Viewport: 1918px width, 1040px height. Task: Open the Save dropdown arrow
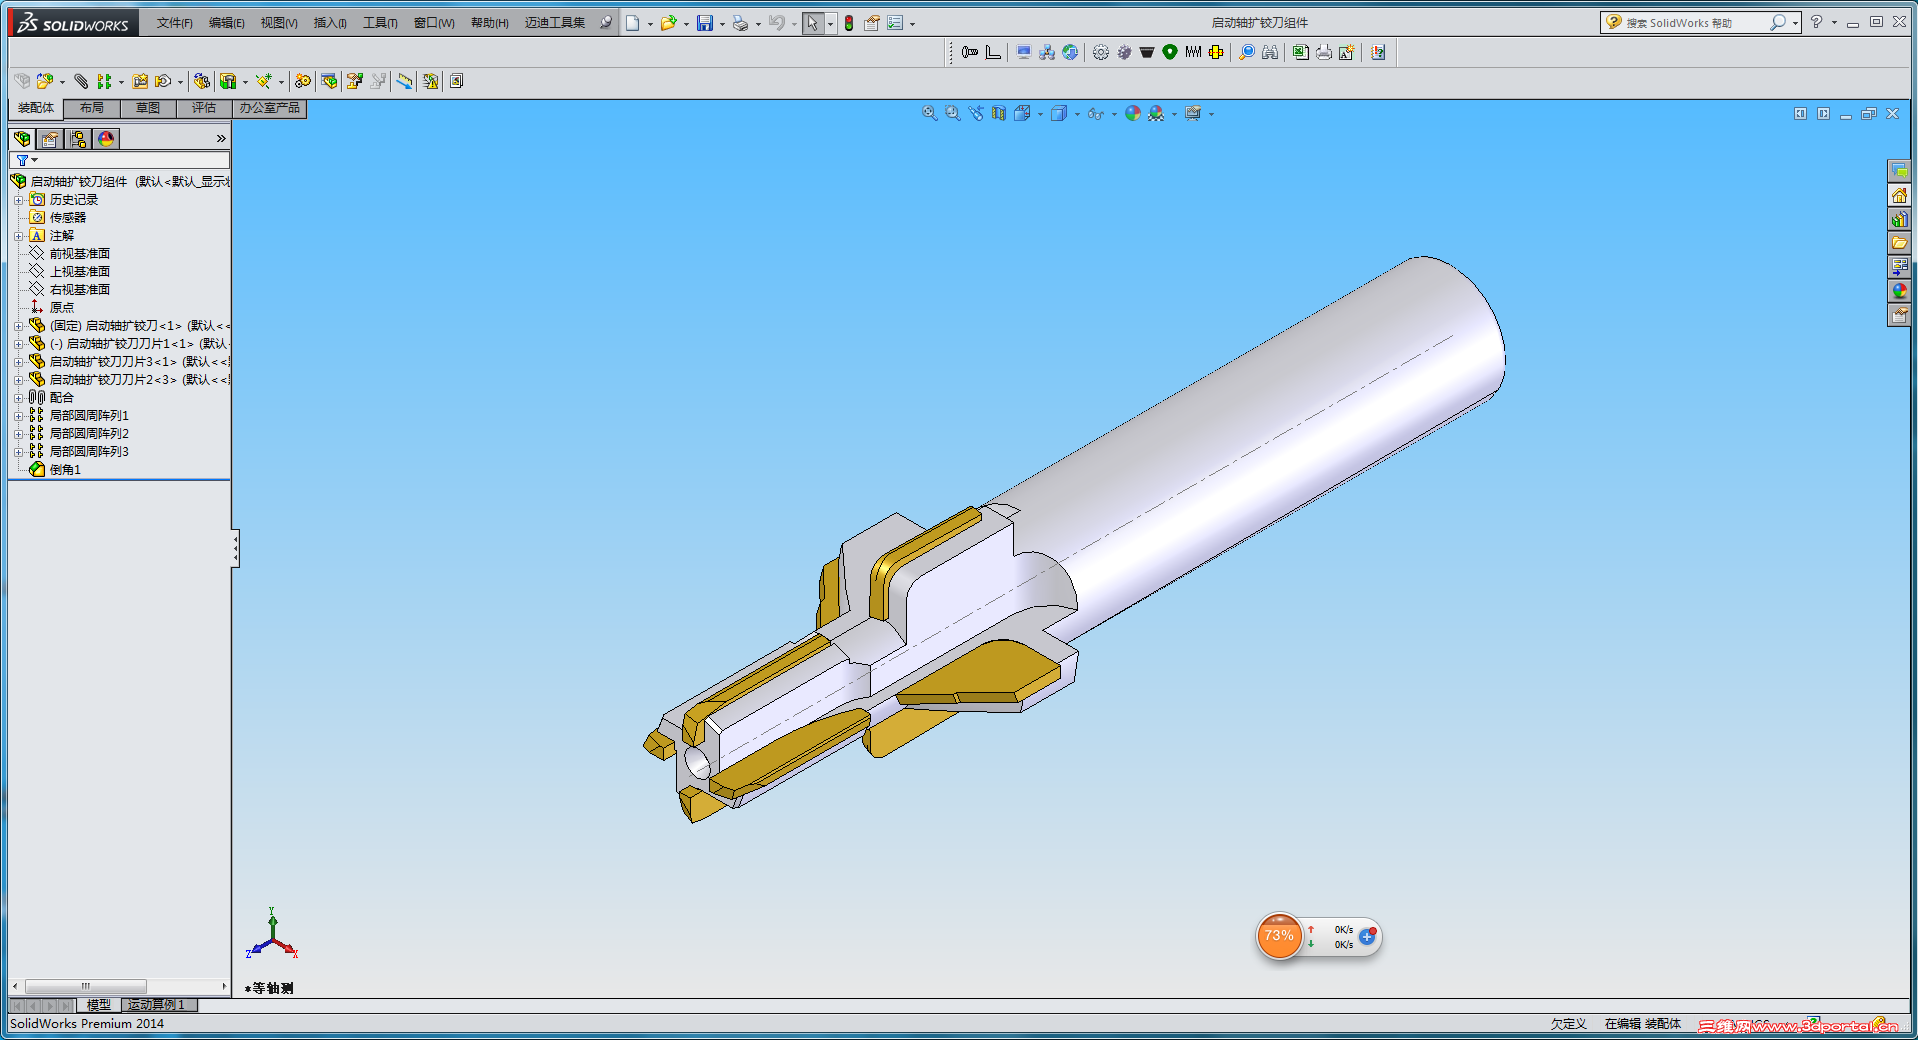(x=722, y=23)
